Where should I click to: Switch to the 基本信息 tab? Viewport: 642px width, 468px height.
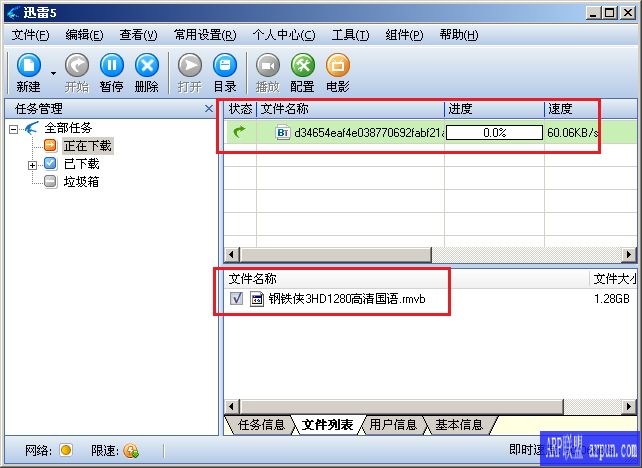click(459, 425)
